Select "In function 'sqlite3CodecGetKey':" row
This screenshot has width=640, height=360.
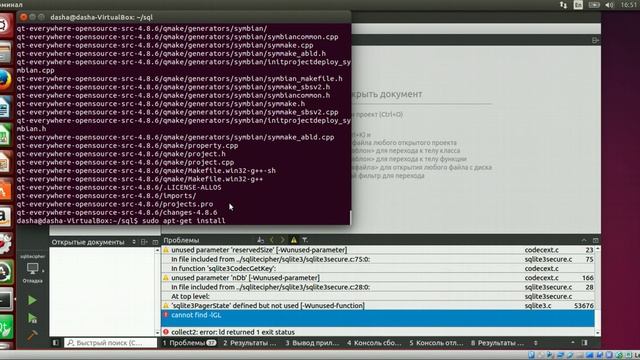378,268
